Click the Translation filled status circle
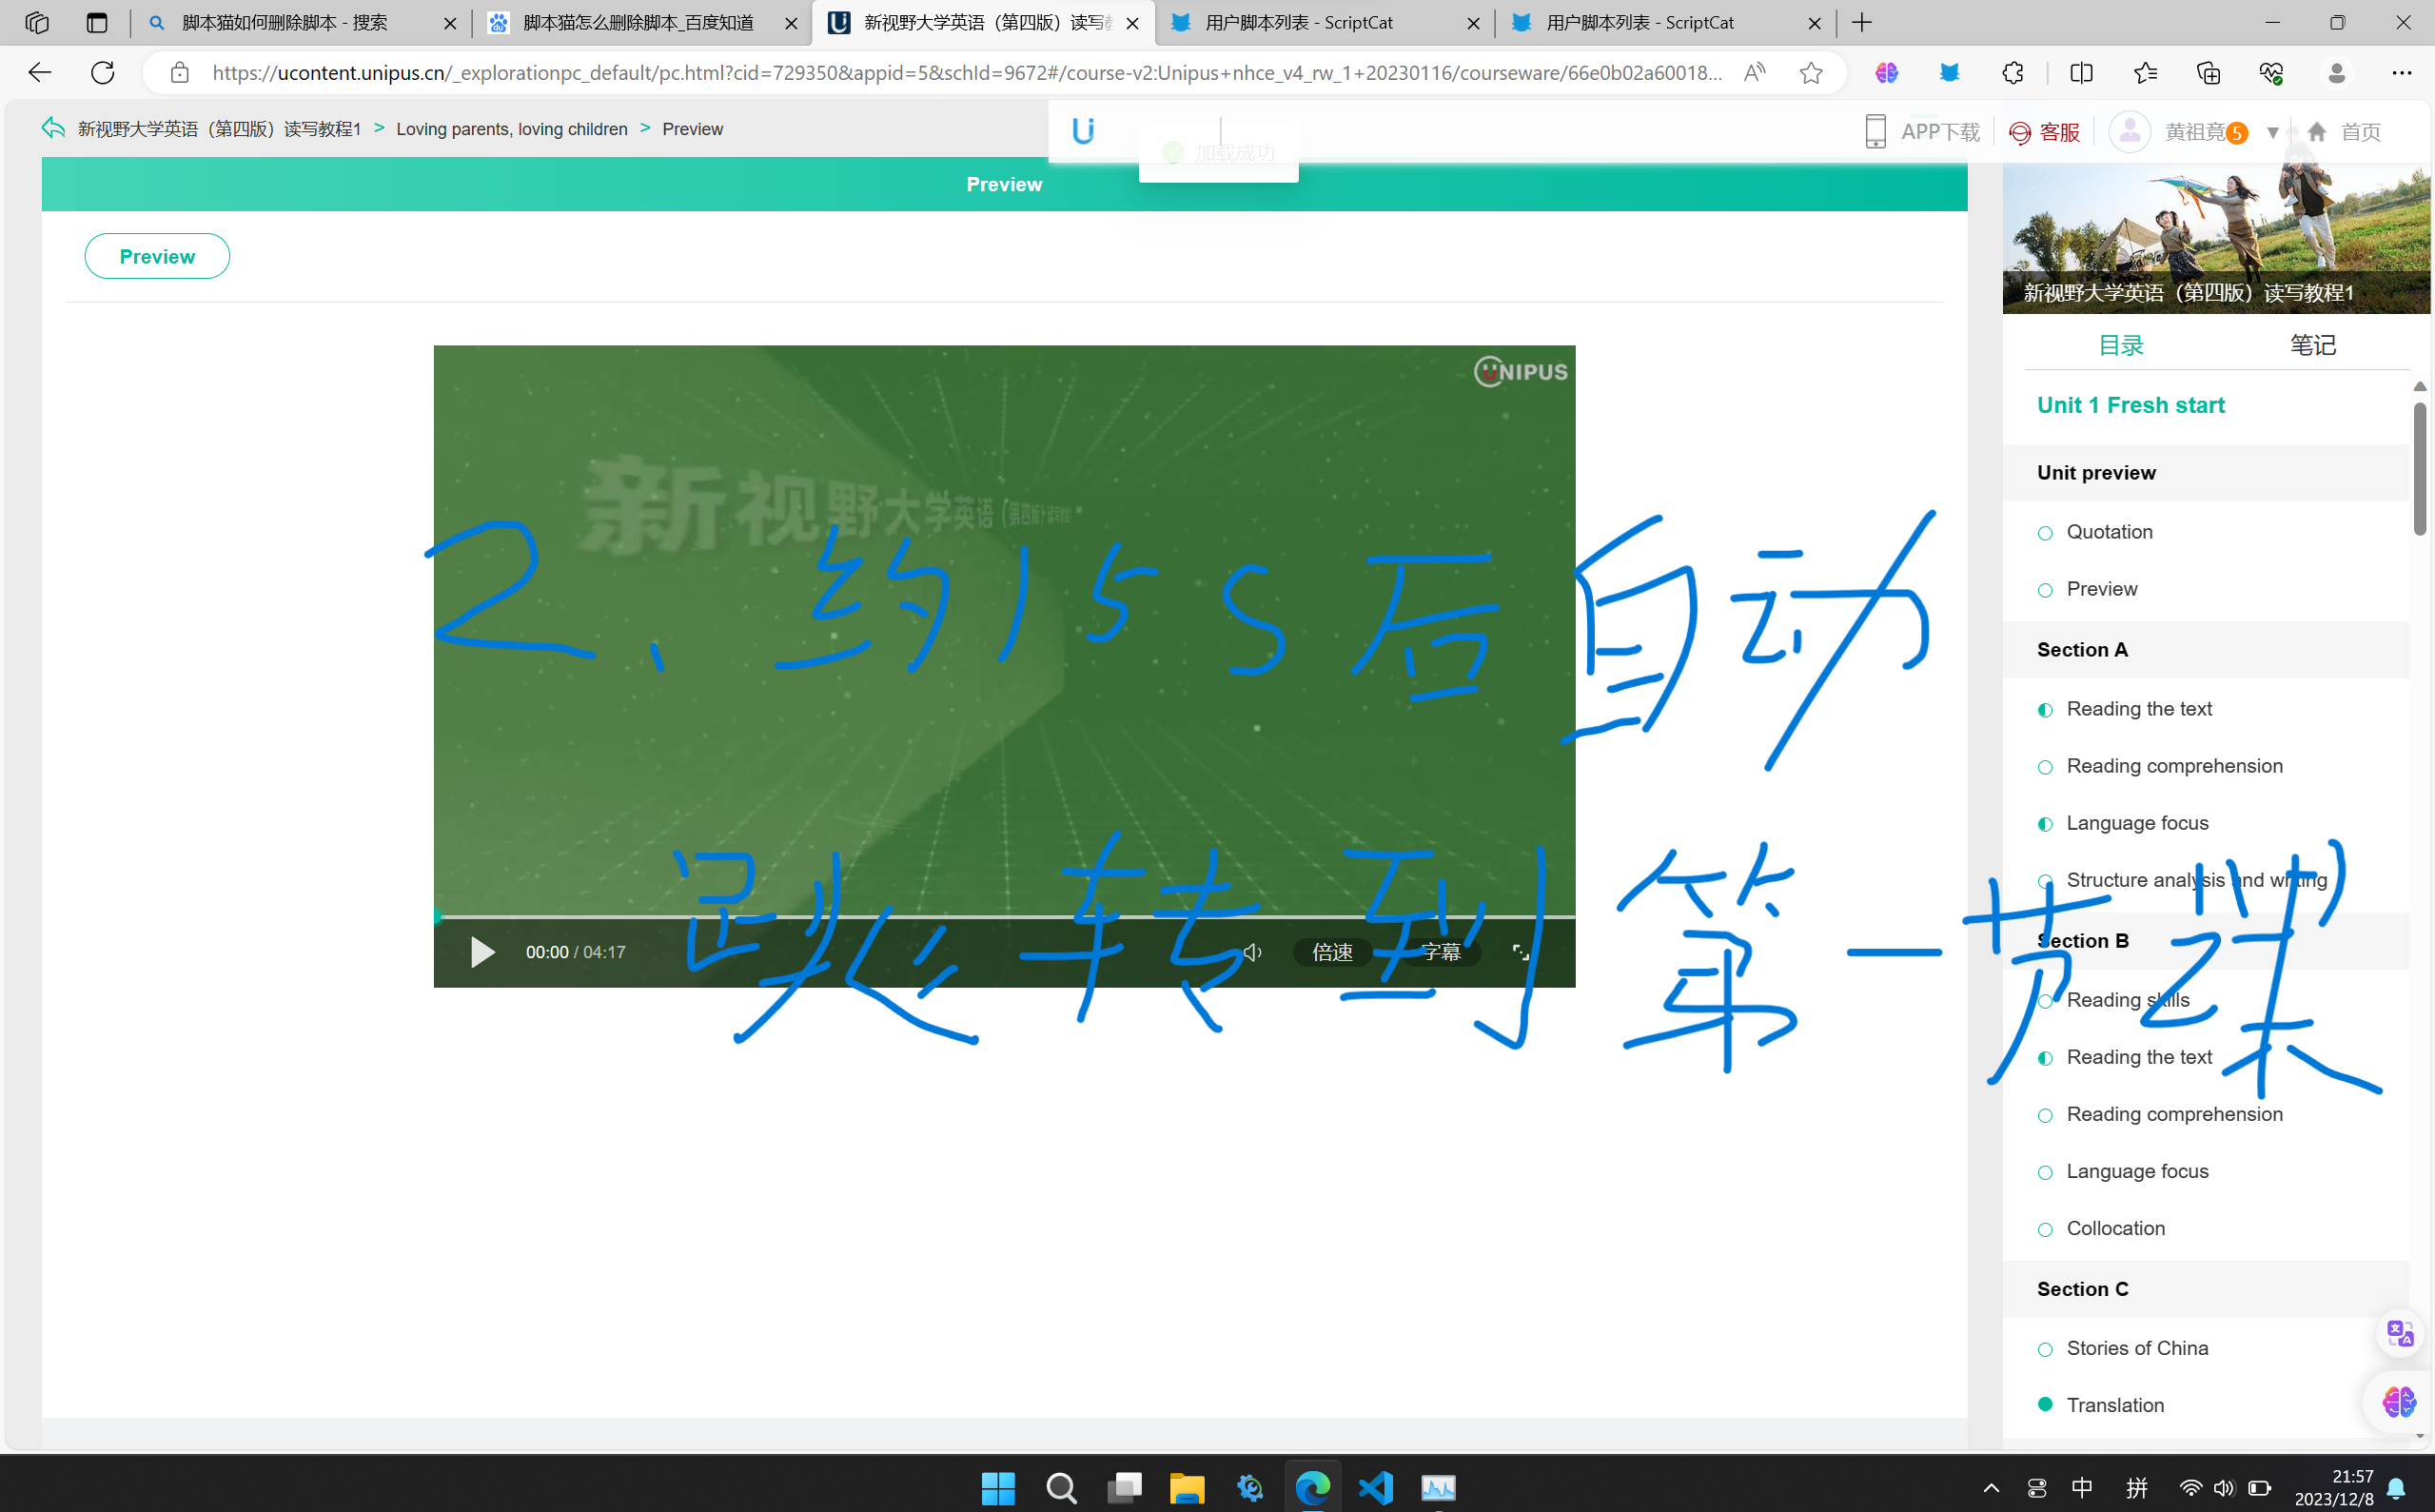Viewport: 2435px width, 1512px height. coord(2046,1404)
